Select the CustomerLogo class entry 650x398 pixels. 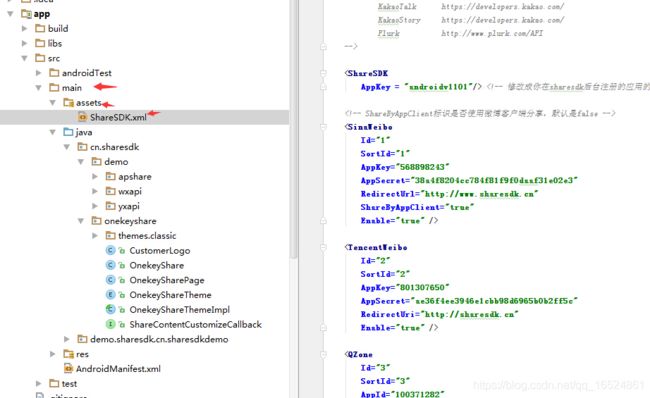[160, 250]
